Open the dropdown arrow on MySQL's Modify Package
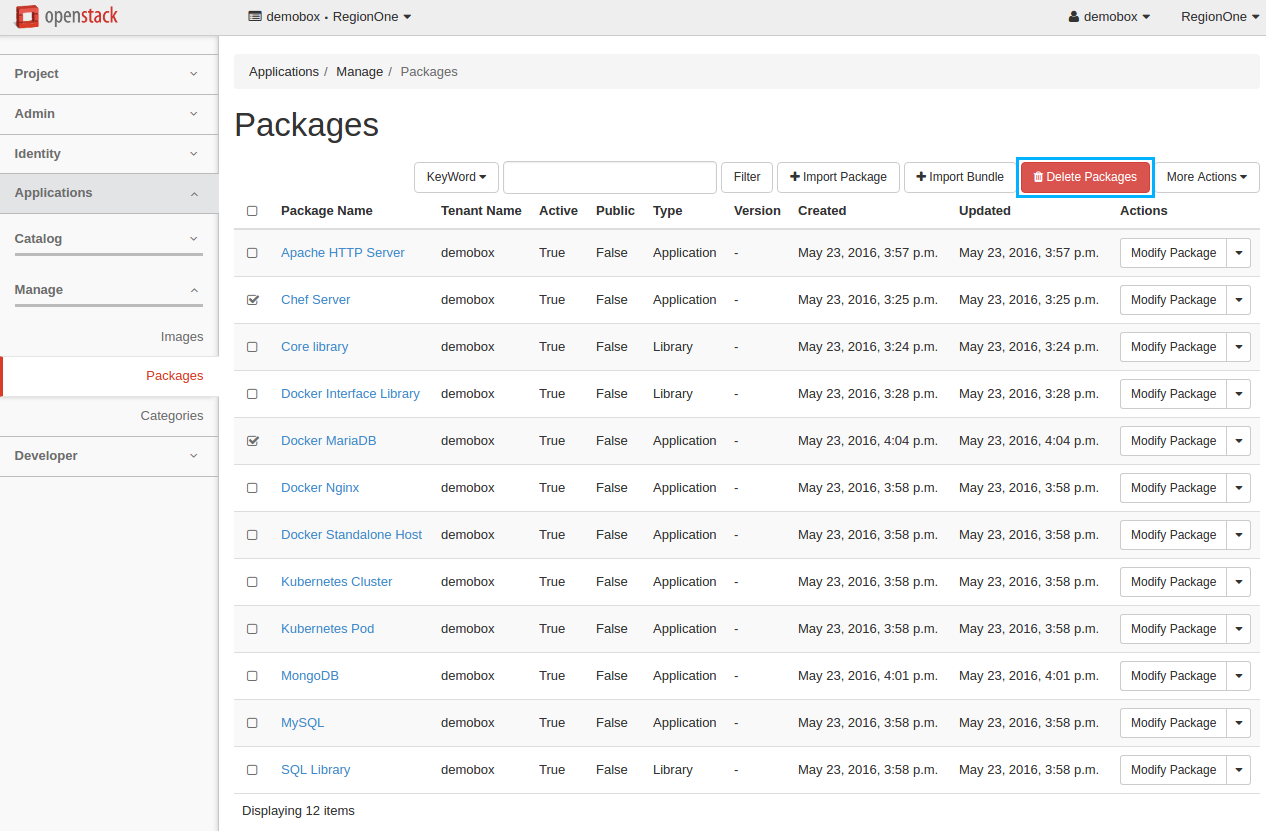 coord(1238,722)
